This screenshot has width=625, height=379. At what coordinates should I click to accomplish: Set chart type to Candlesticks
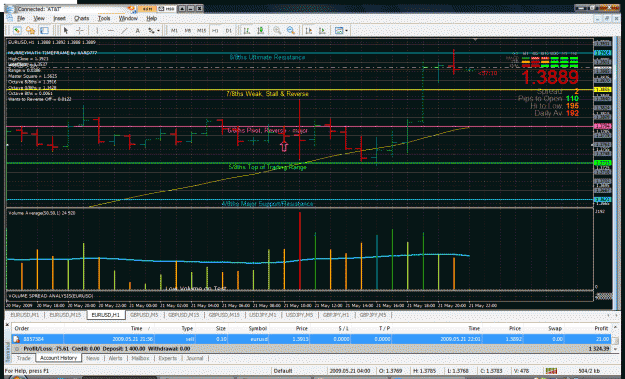tap(261, 30)
